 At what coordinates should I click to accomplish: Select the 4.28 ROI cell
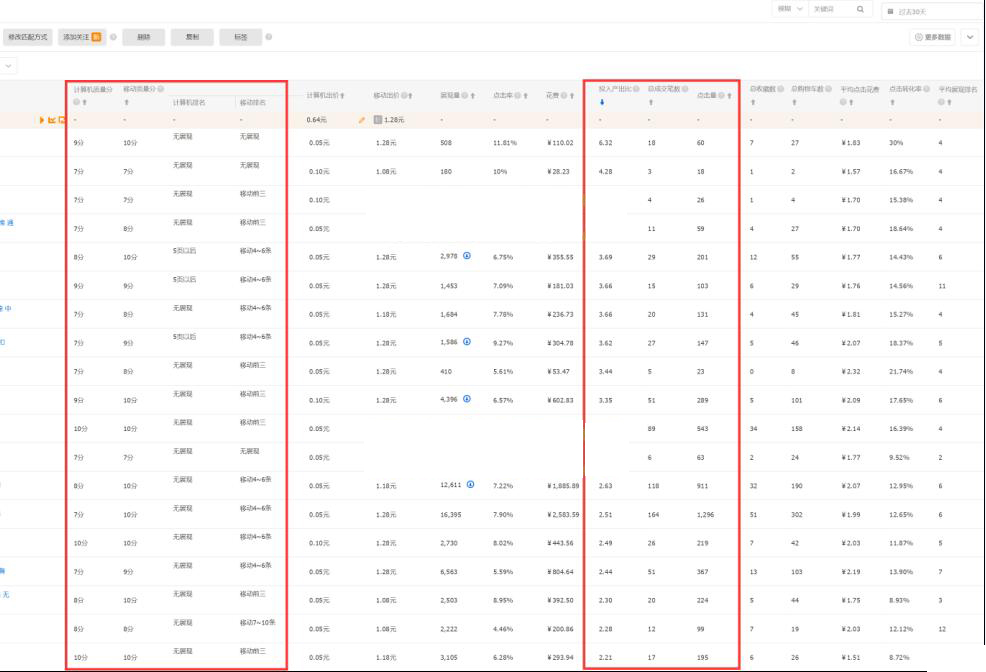pos(605,172)
